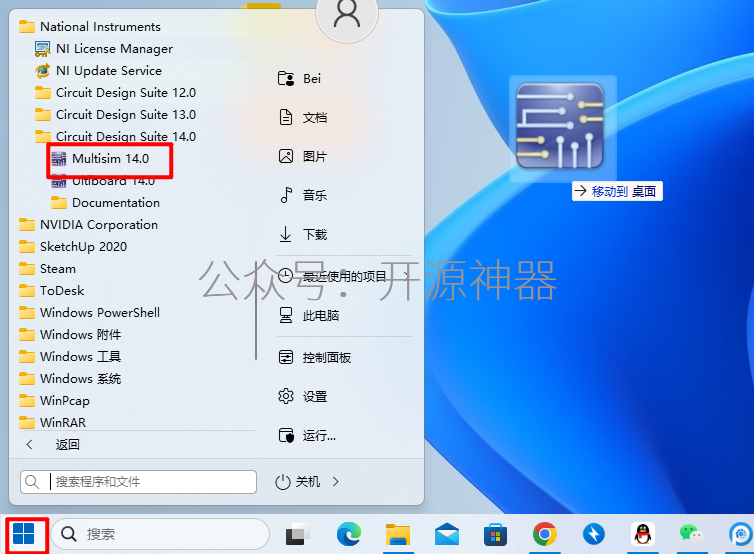
Task: Expand the NVIDIA Corporation folder
Action: point(88,225)
